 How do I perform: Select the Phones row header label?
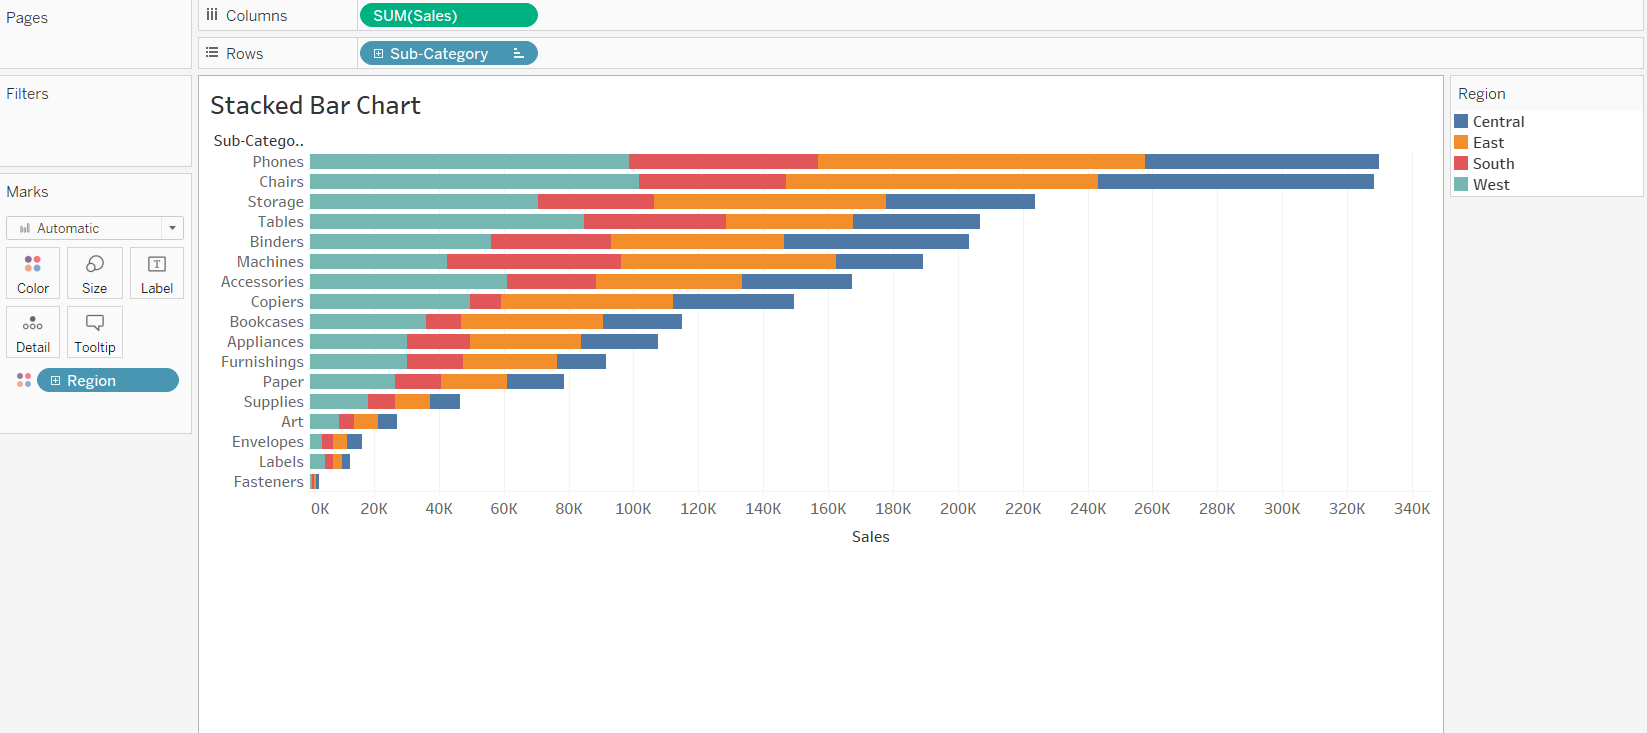click(x=278, y=162)
